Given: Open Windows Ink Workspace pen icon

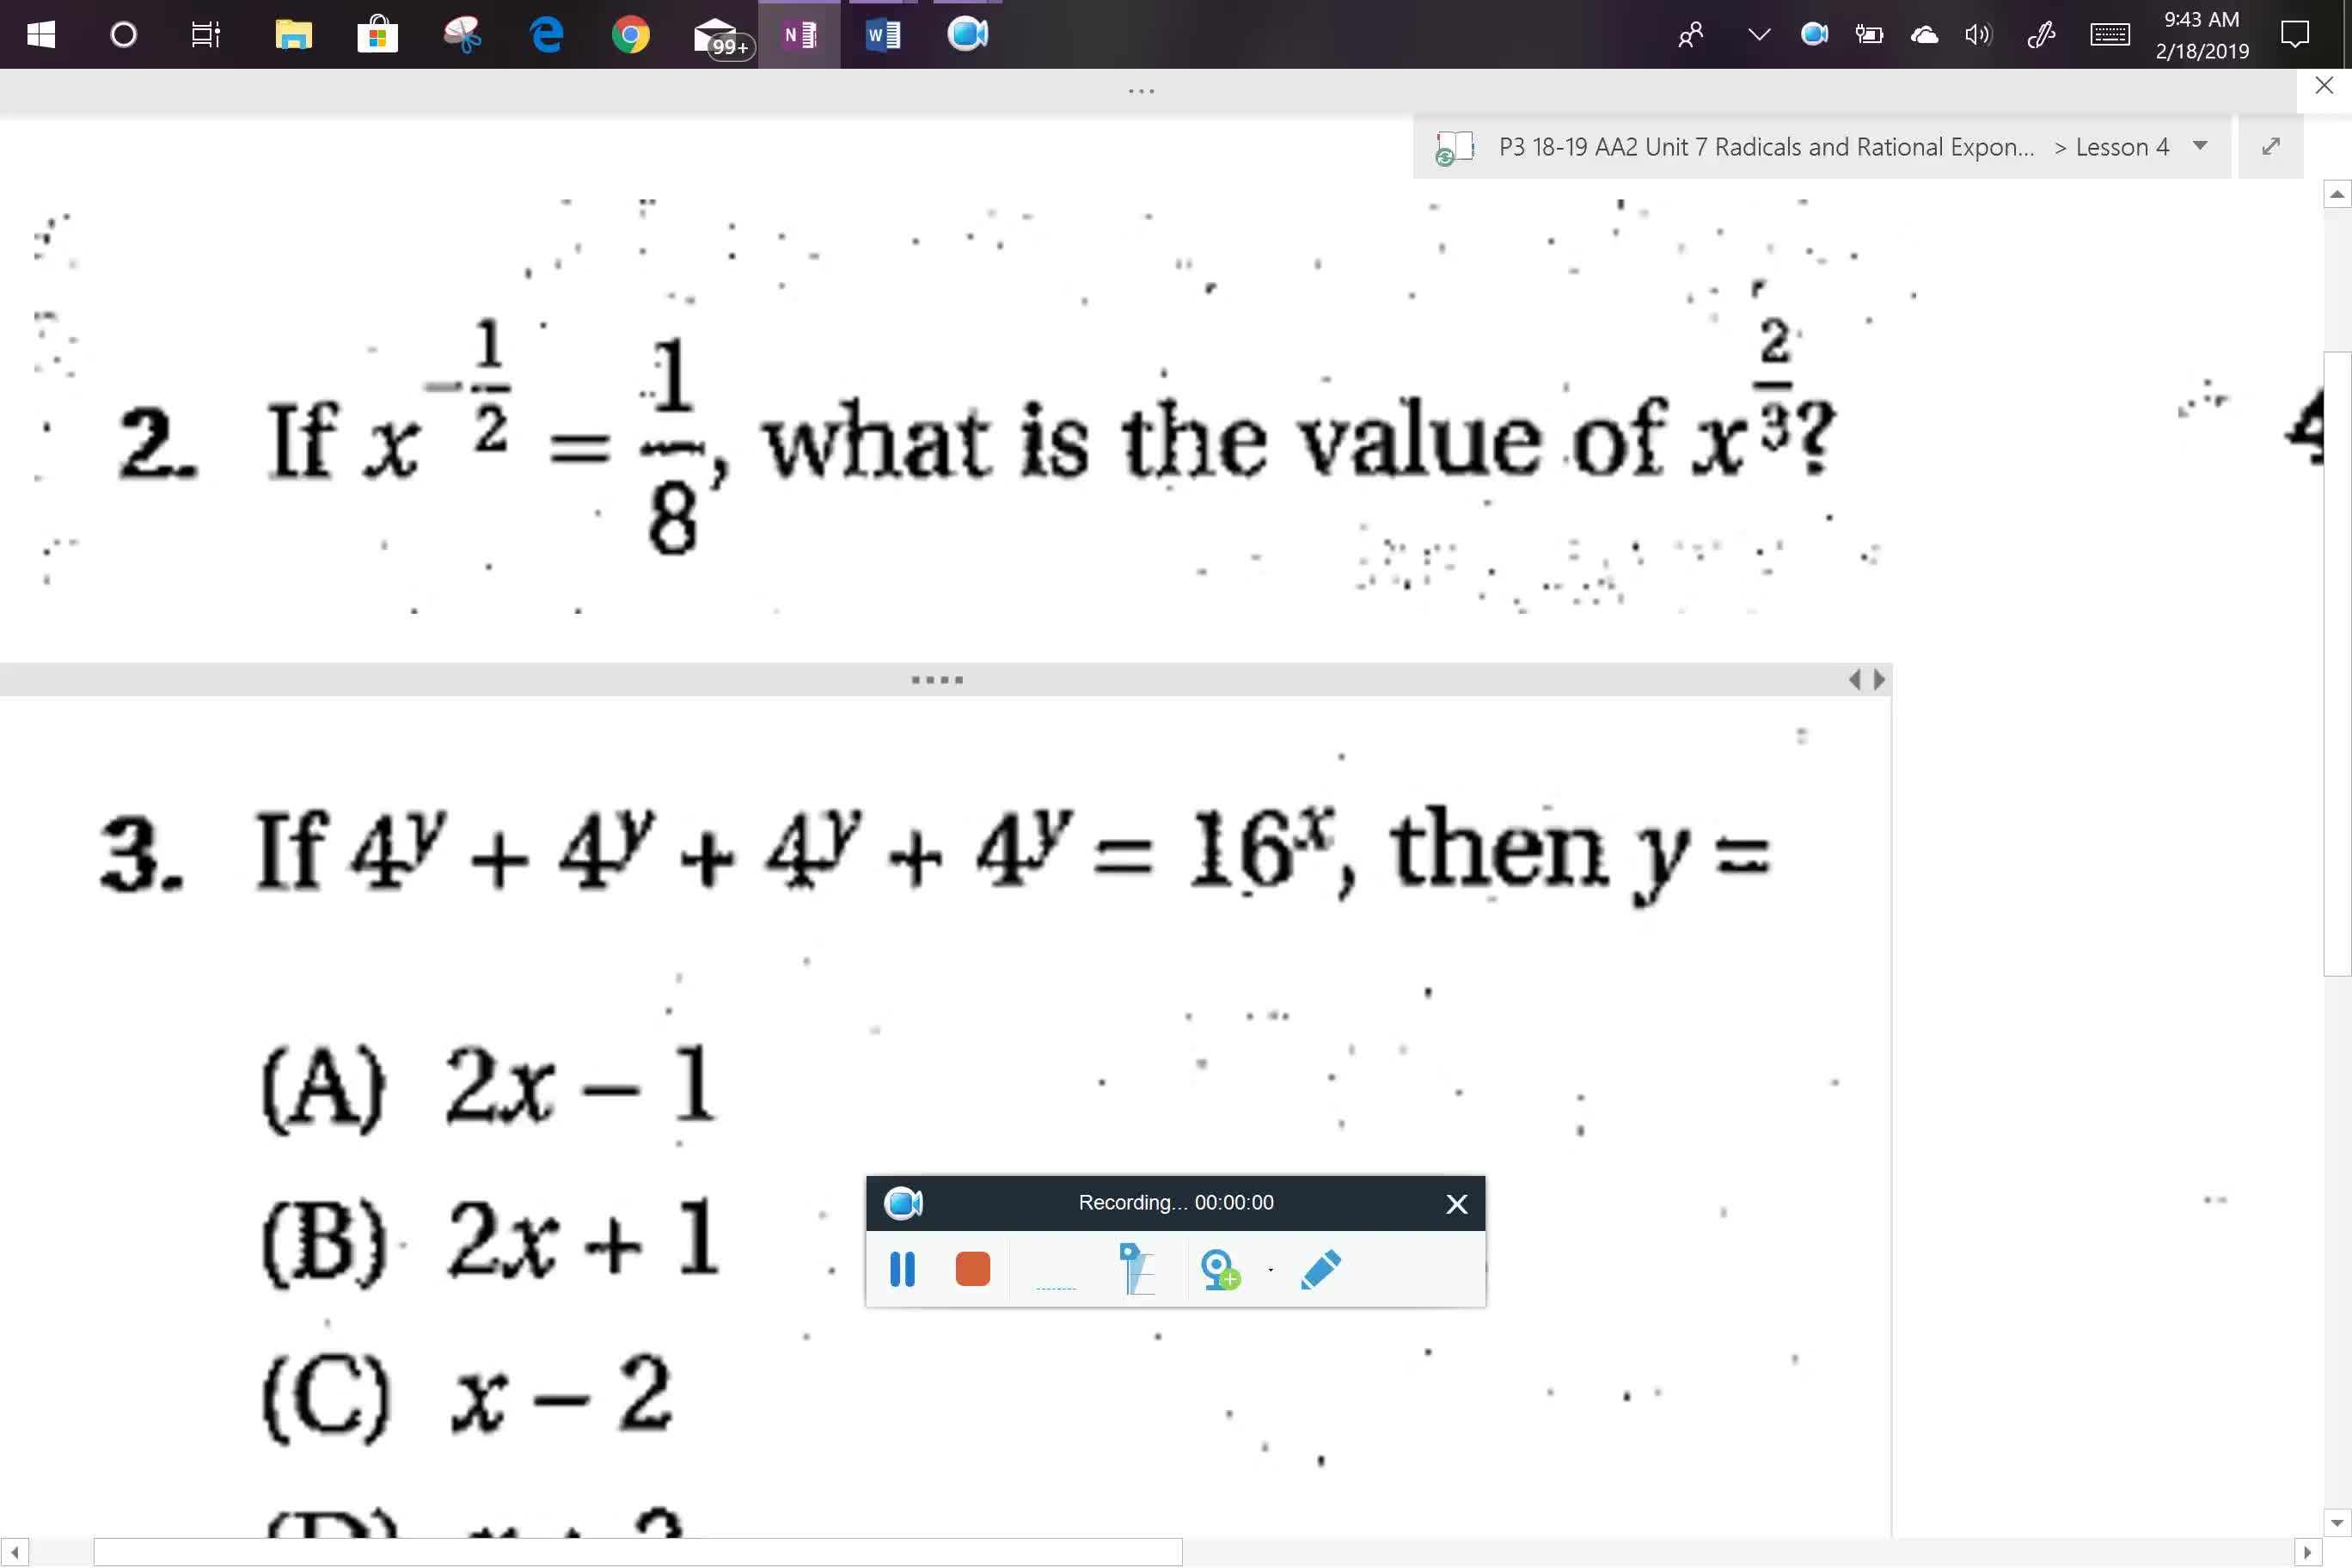Looking at the screenshot, I should (x=2040, y=36).
